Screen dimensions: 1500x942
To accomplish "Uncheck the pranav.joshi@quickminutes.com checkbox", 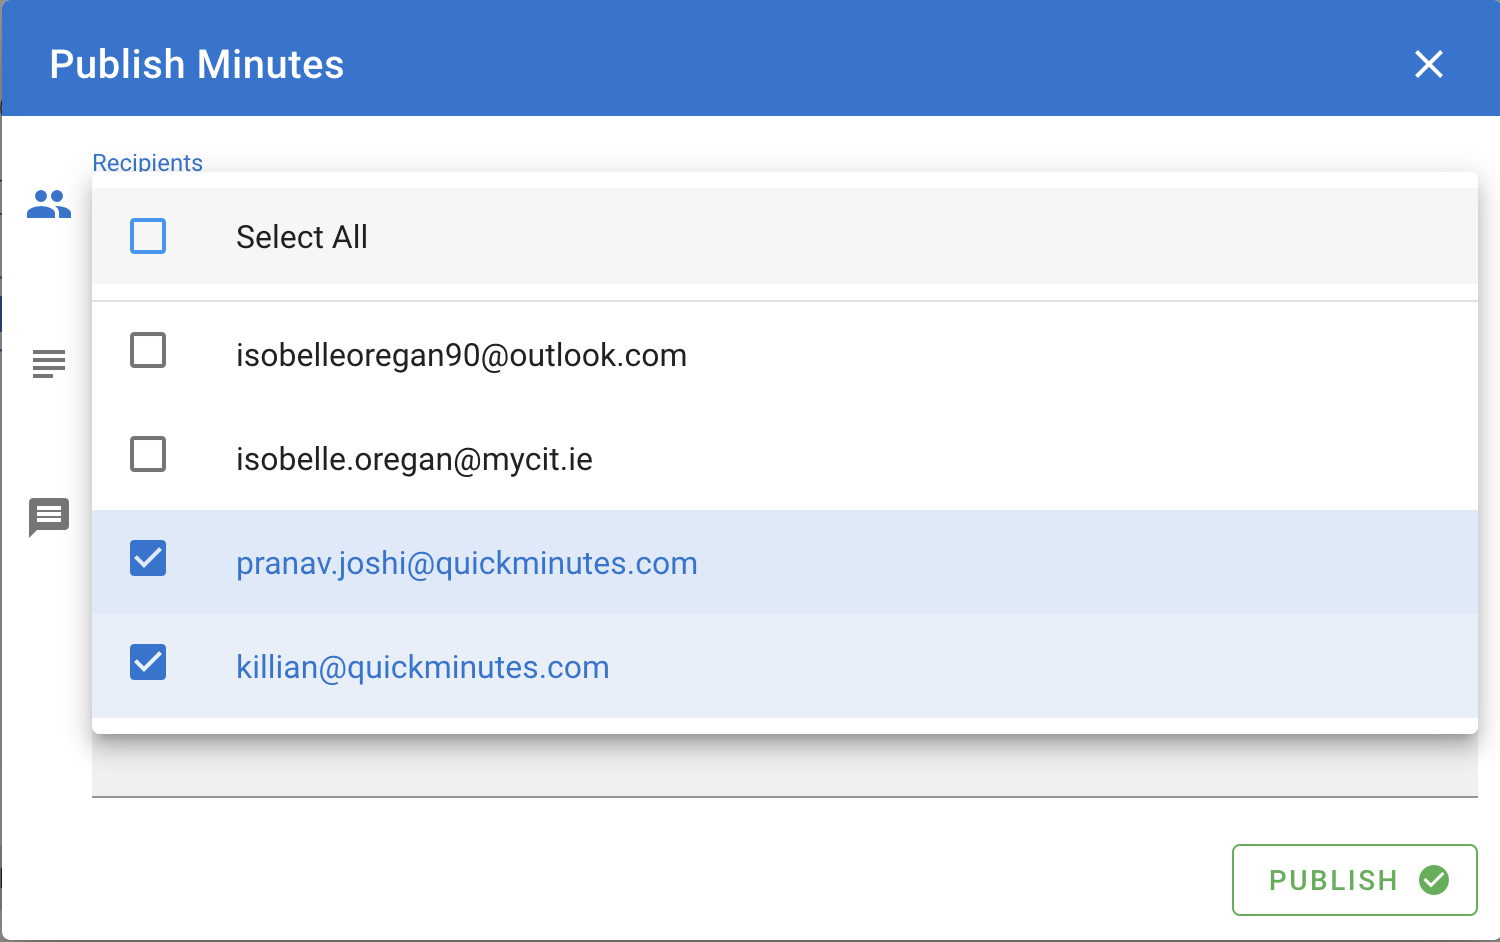I will 148,558.
